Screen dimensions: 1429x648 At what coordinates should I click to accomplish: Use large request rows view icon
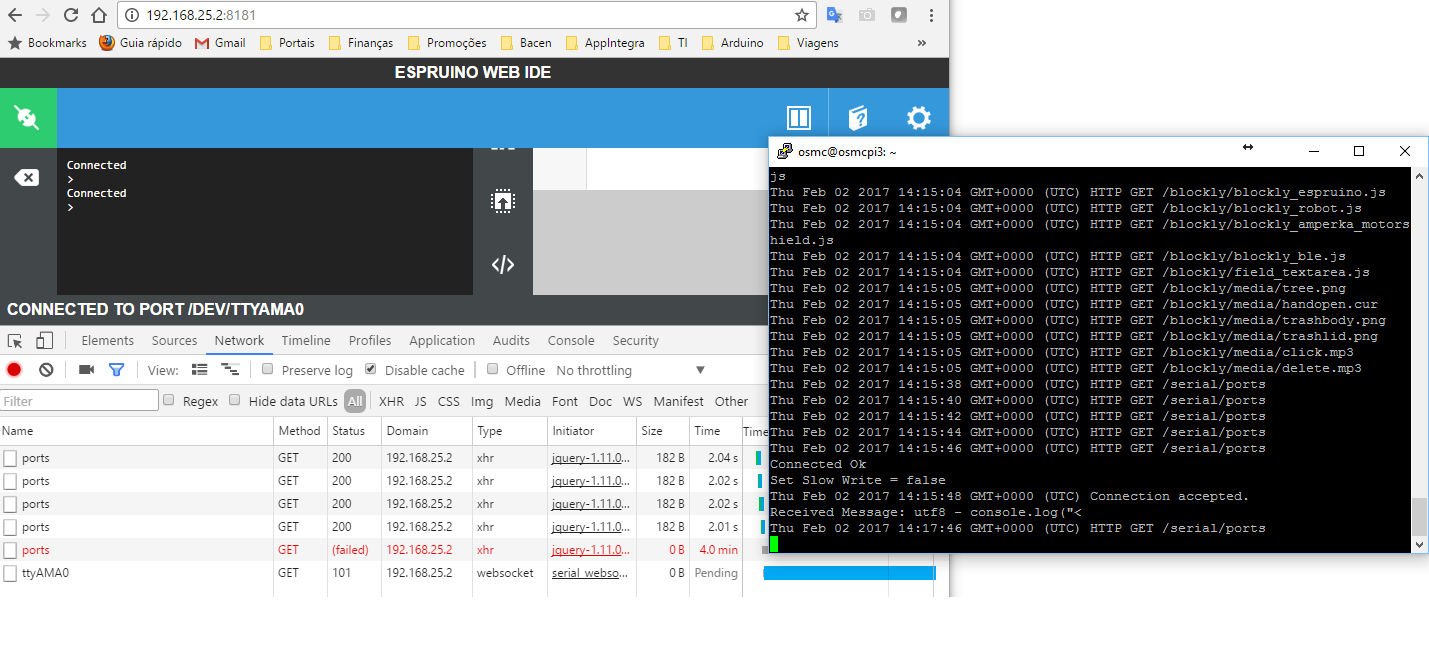pos(199,369)
